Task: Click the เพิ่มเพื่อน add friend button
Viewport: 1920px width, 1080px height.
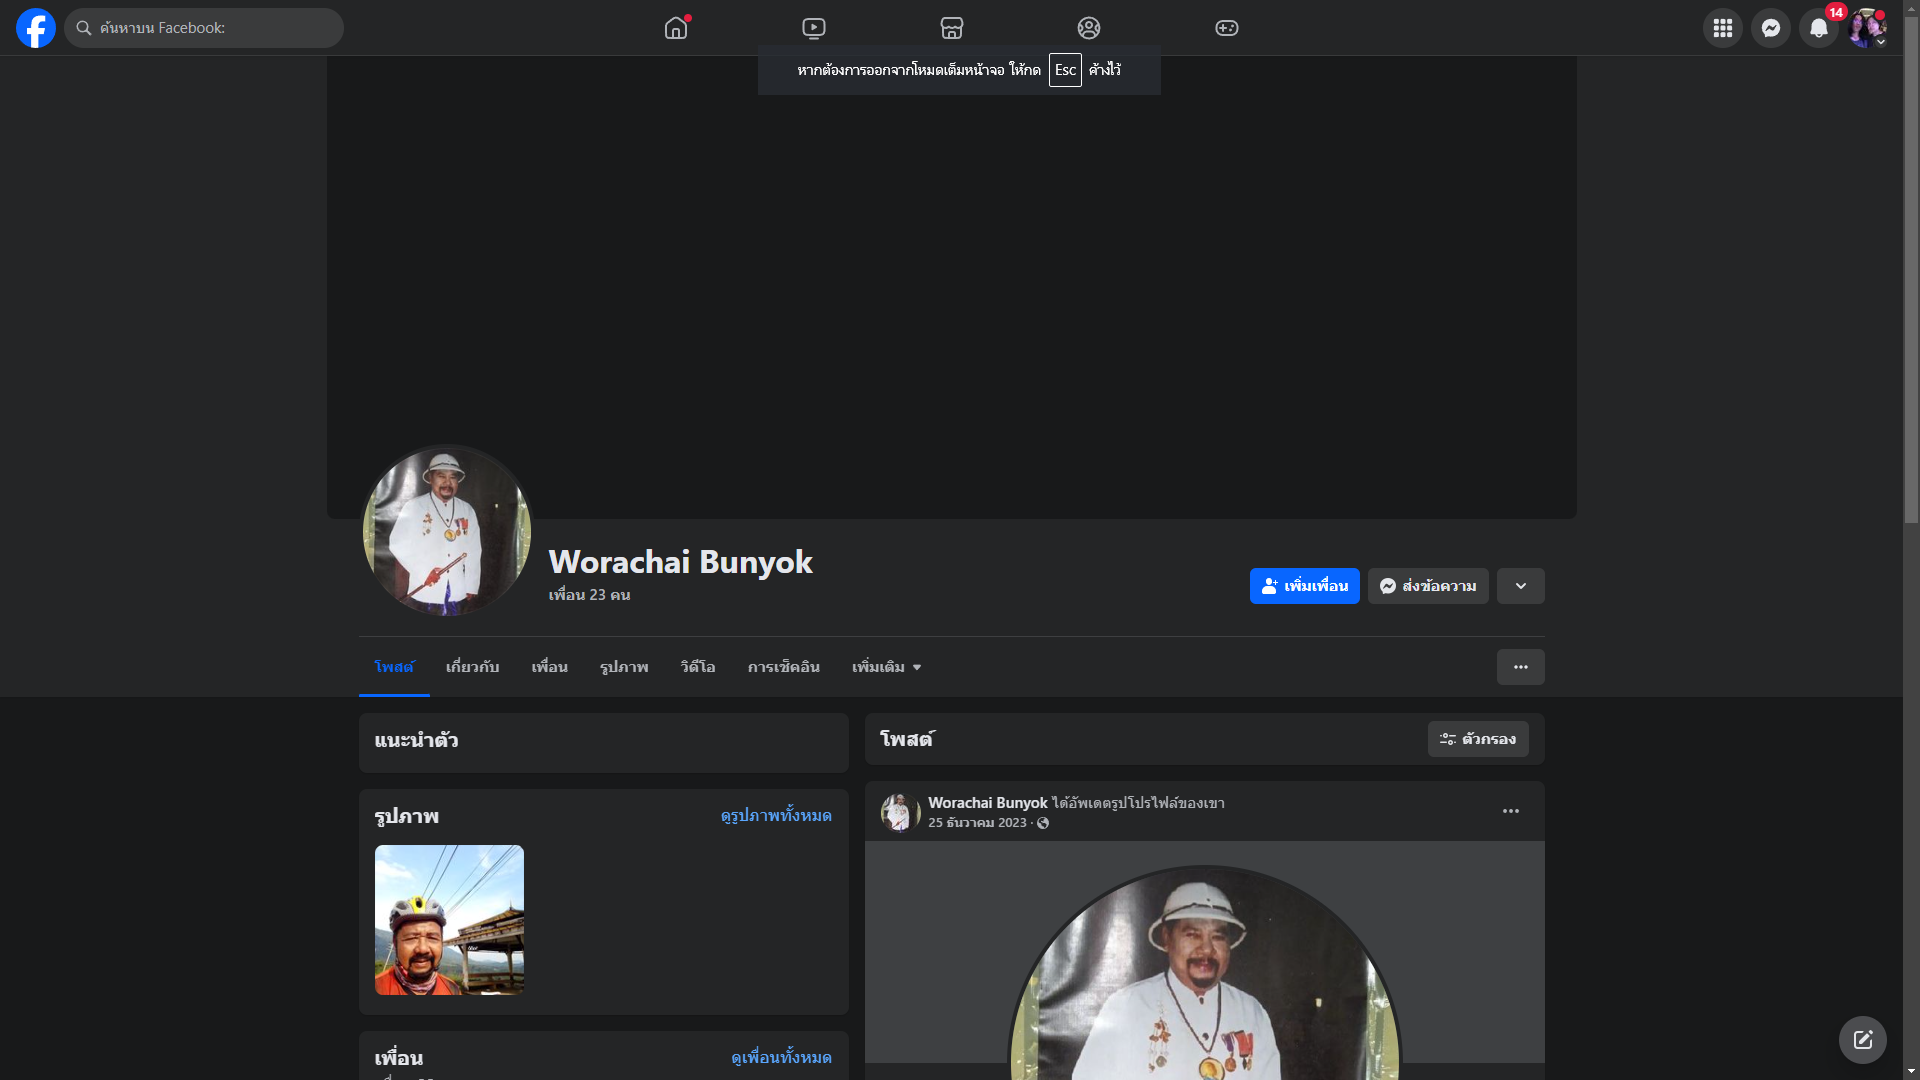Action: point(1304,586)
